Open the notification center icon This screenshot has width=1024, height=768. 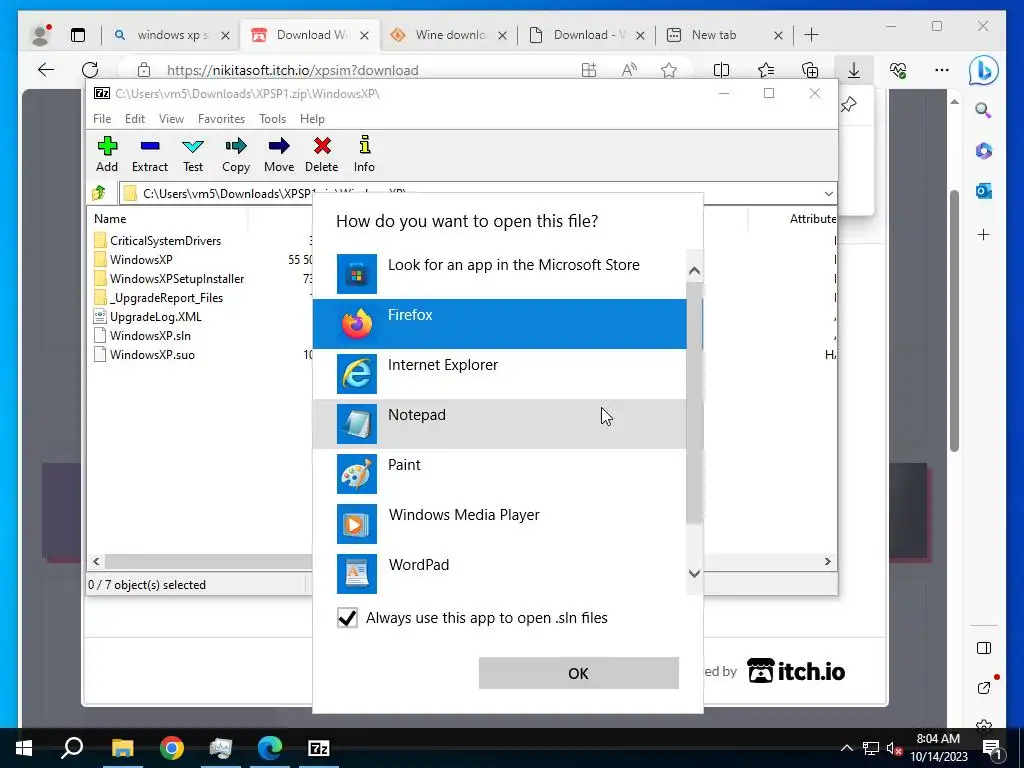(x=991, y=749)
